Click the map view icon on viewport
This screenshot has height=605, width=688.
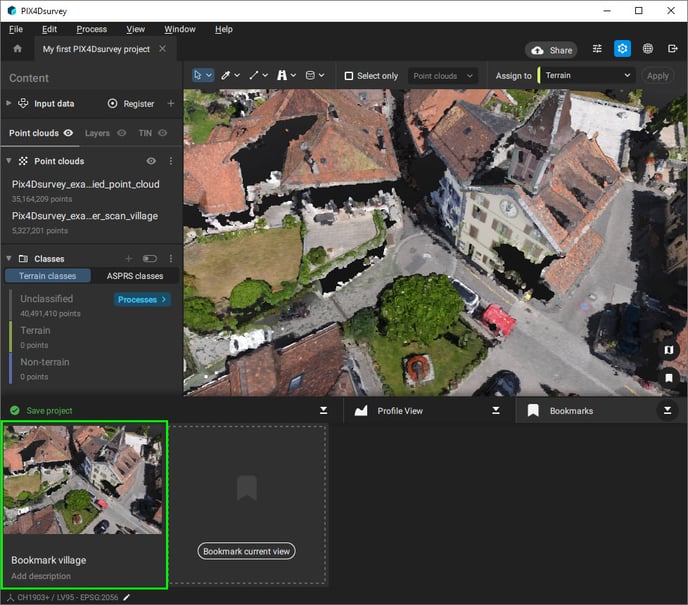tap(669, 350)
